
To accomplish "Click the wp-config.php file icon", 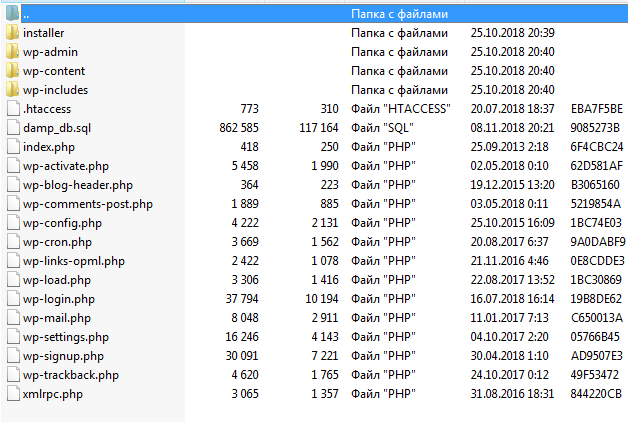I will tap(13, 223).
